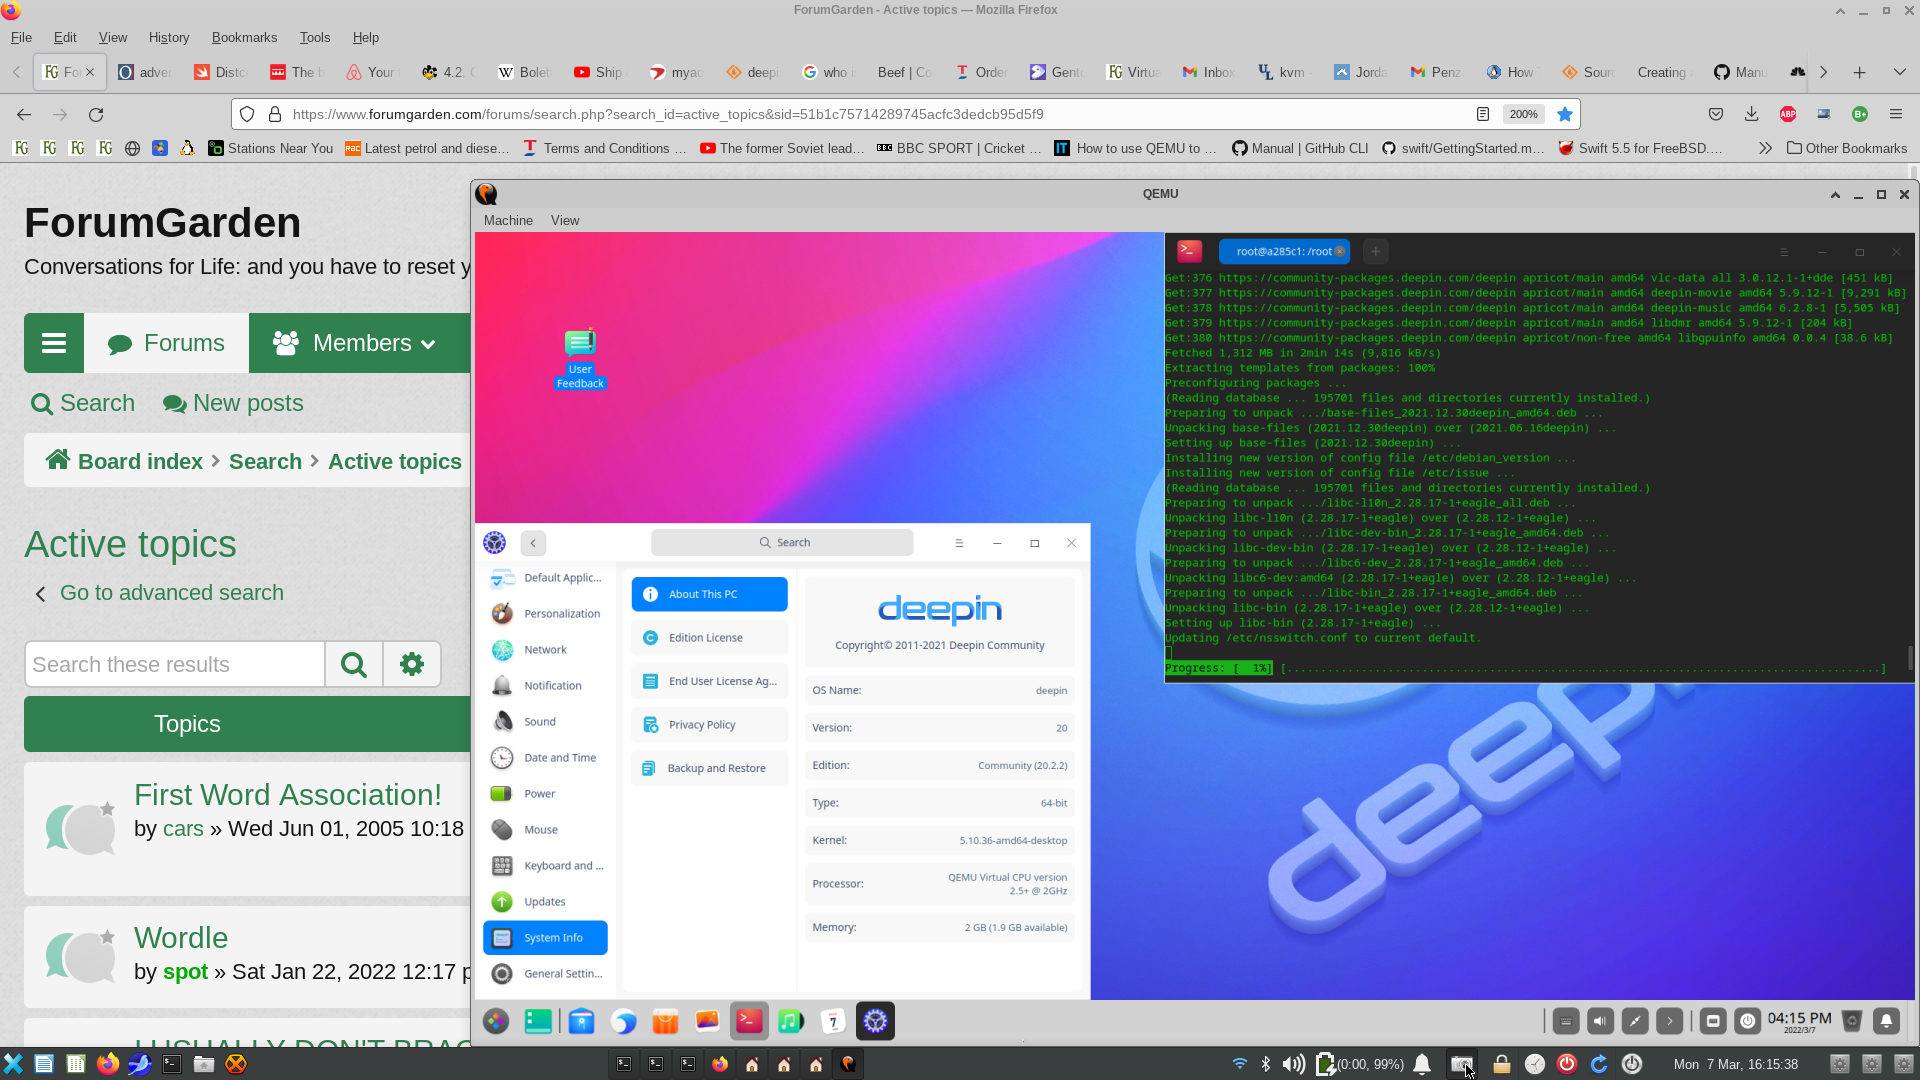Select the Control Center icon in deepin dock

pos(875,1021)
